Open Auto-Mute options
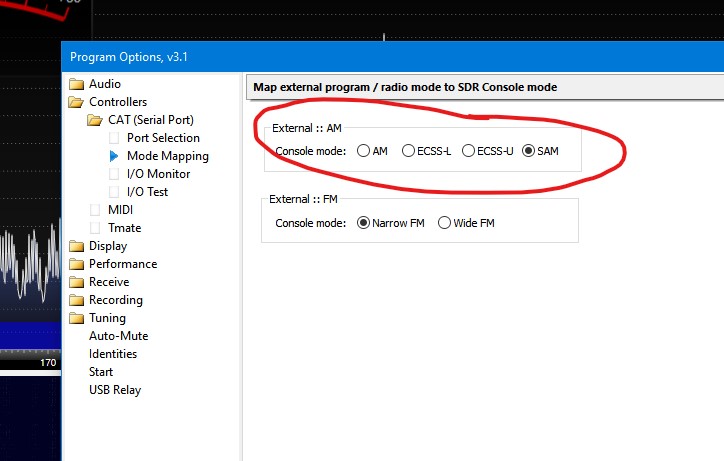Image resolution: width=724 pixels, height=461 pixels. 119,336
